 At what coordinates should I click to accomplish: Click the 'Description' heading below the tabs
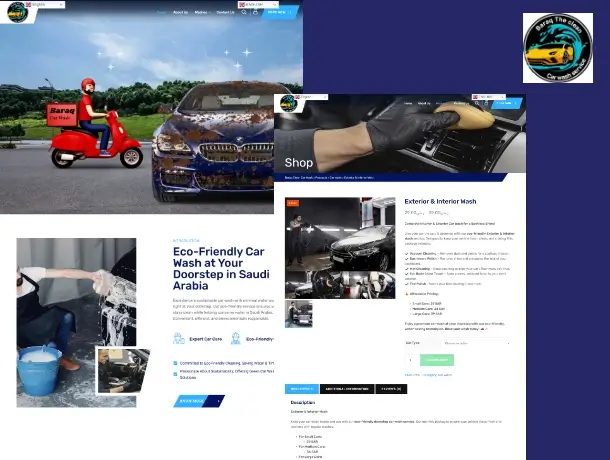[303, 402]
